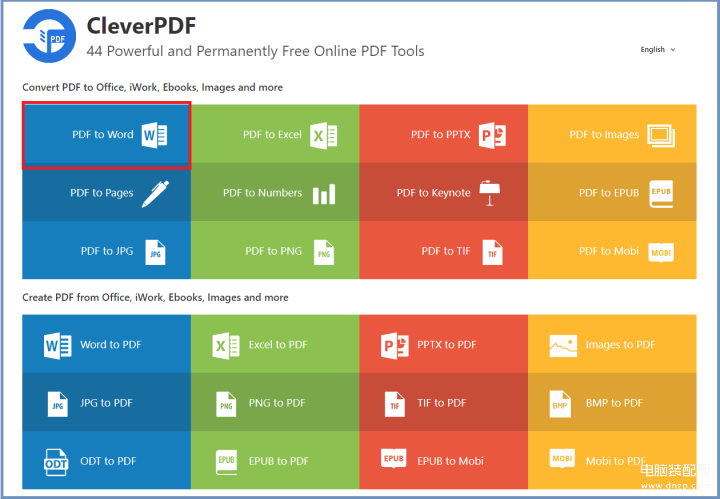Click the picture icon in Images to PDF
This screenshot has height=499, width=720.
(x=563, y=346)
